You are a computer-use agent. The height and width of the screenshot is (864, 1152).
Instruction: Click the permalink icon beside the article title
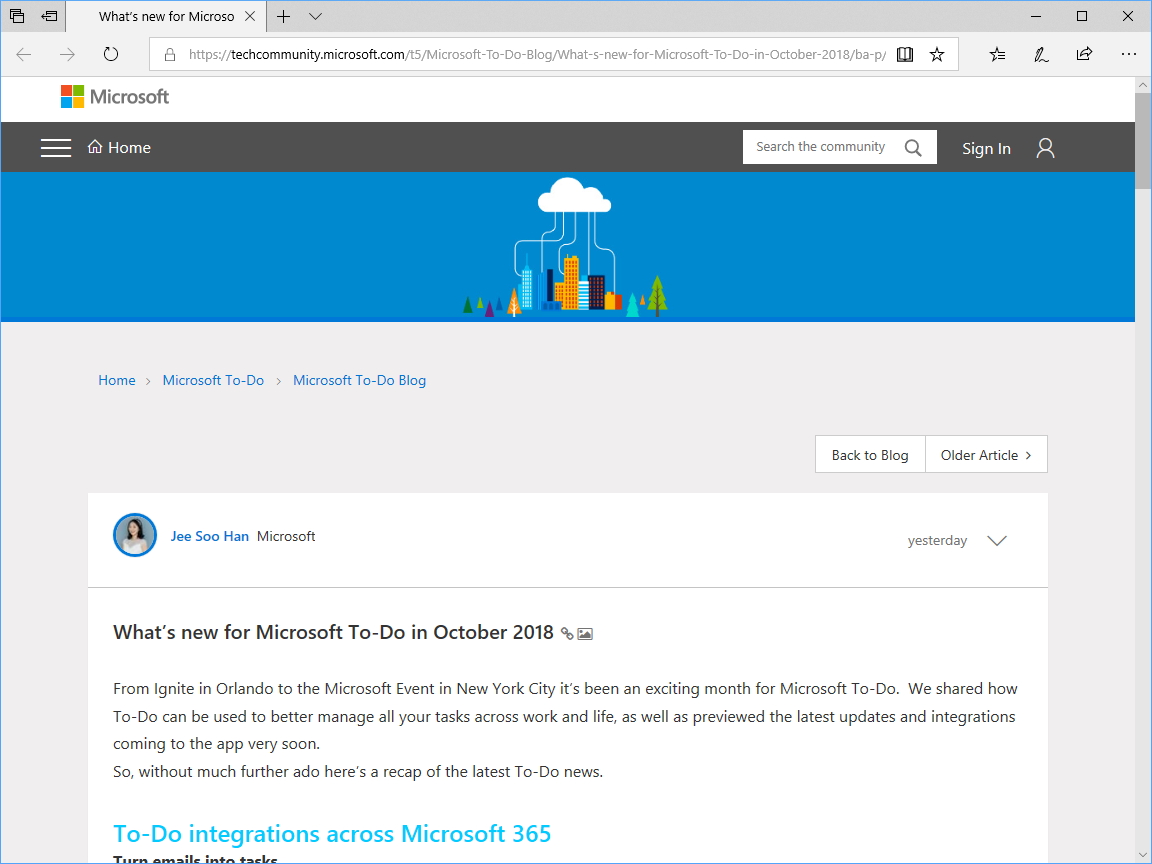pyautogui.click(x=567, y=633)
